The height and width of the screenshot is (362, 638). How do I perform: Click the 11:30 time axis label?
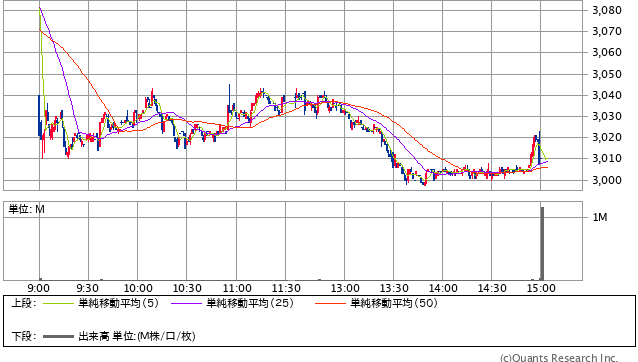point(286,288)
